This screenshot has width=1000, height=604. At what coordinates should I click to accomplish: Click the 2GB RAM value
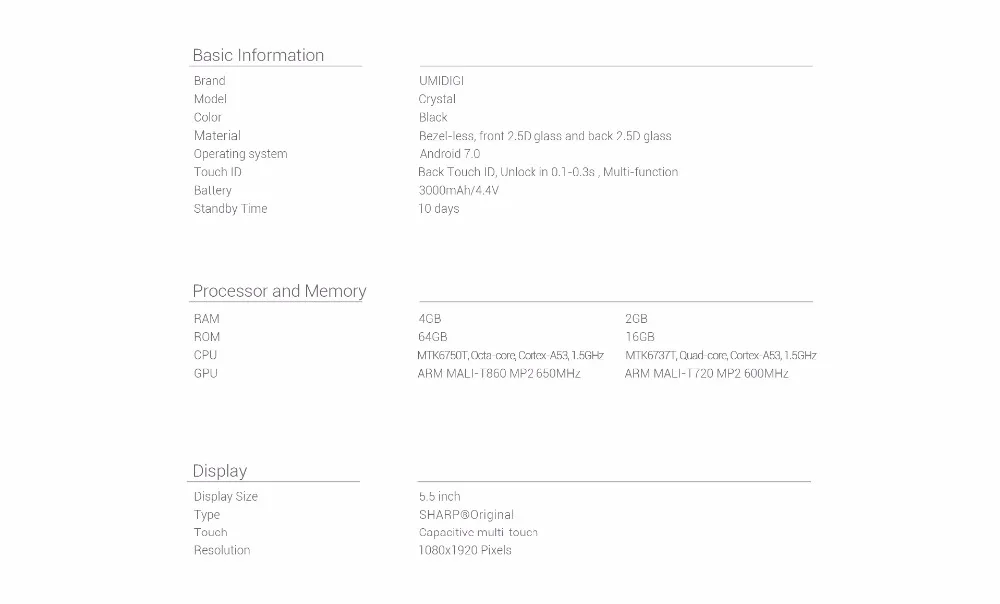[636, 319]
